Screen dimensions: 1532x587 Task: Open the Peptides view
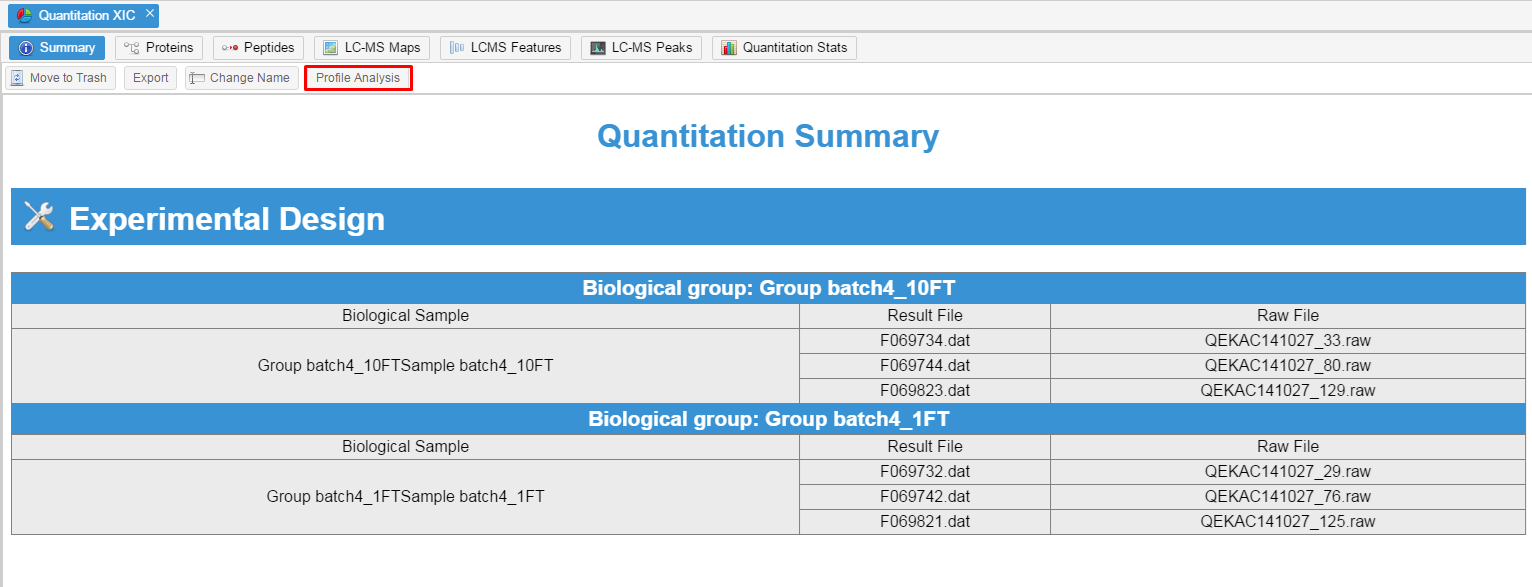(258, 48)
